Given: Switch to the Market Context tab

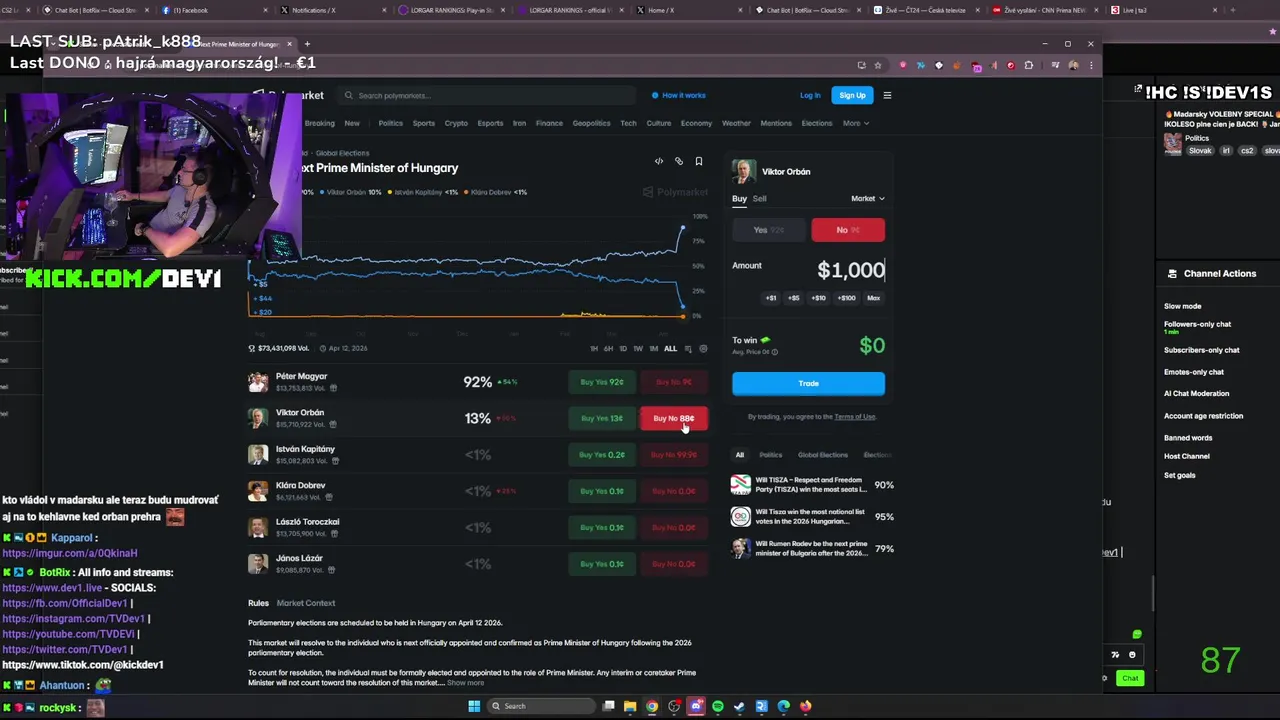Looking at the screenshot, I should [x=306, y=603].
